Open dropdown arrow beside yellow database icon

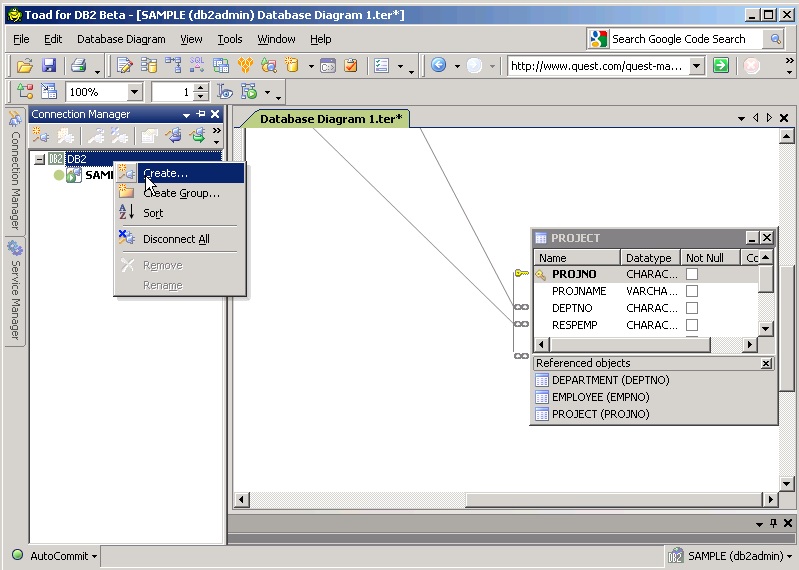[311, 66]
